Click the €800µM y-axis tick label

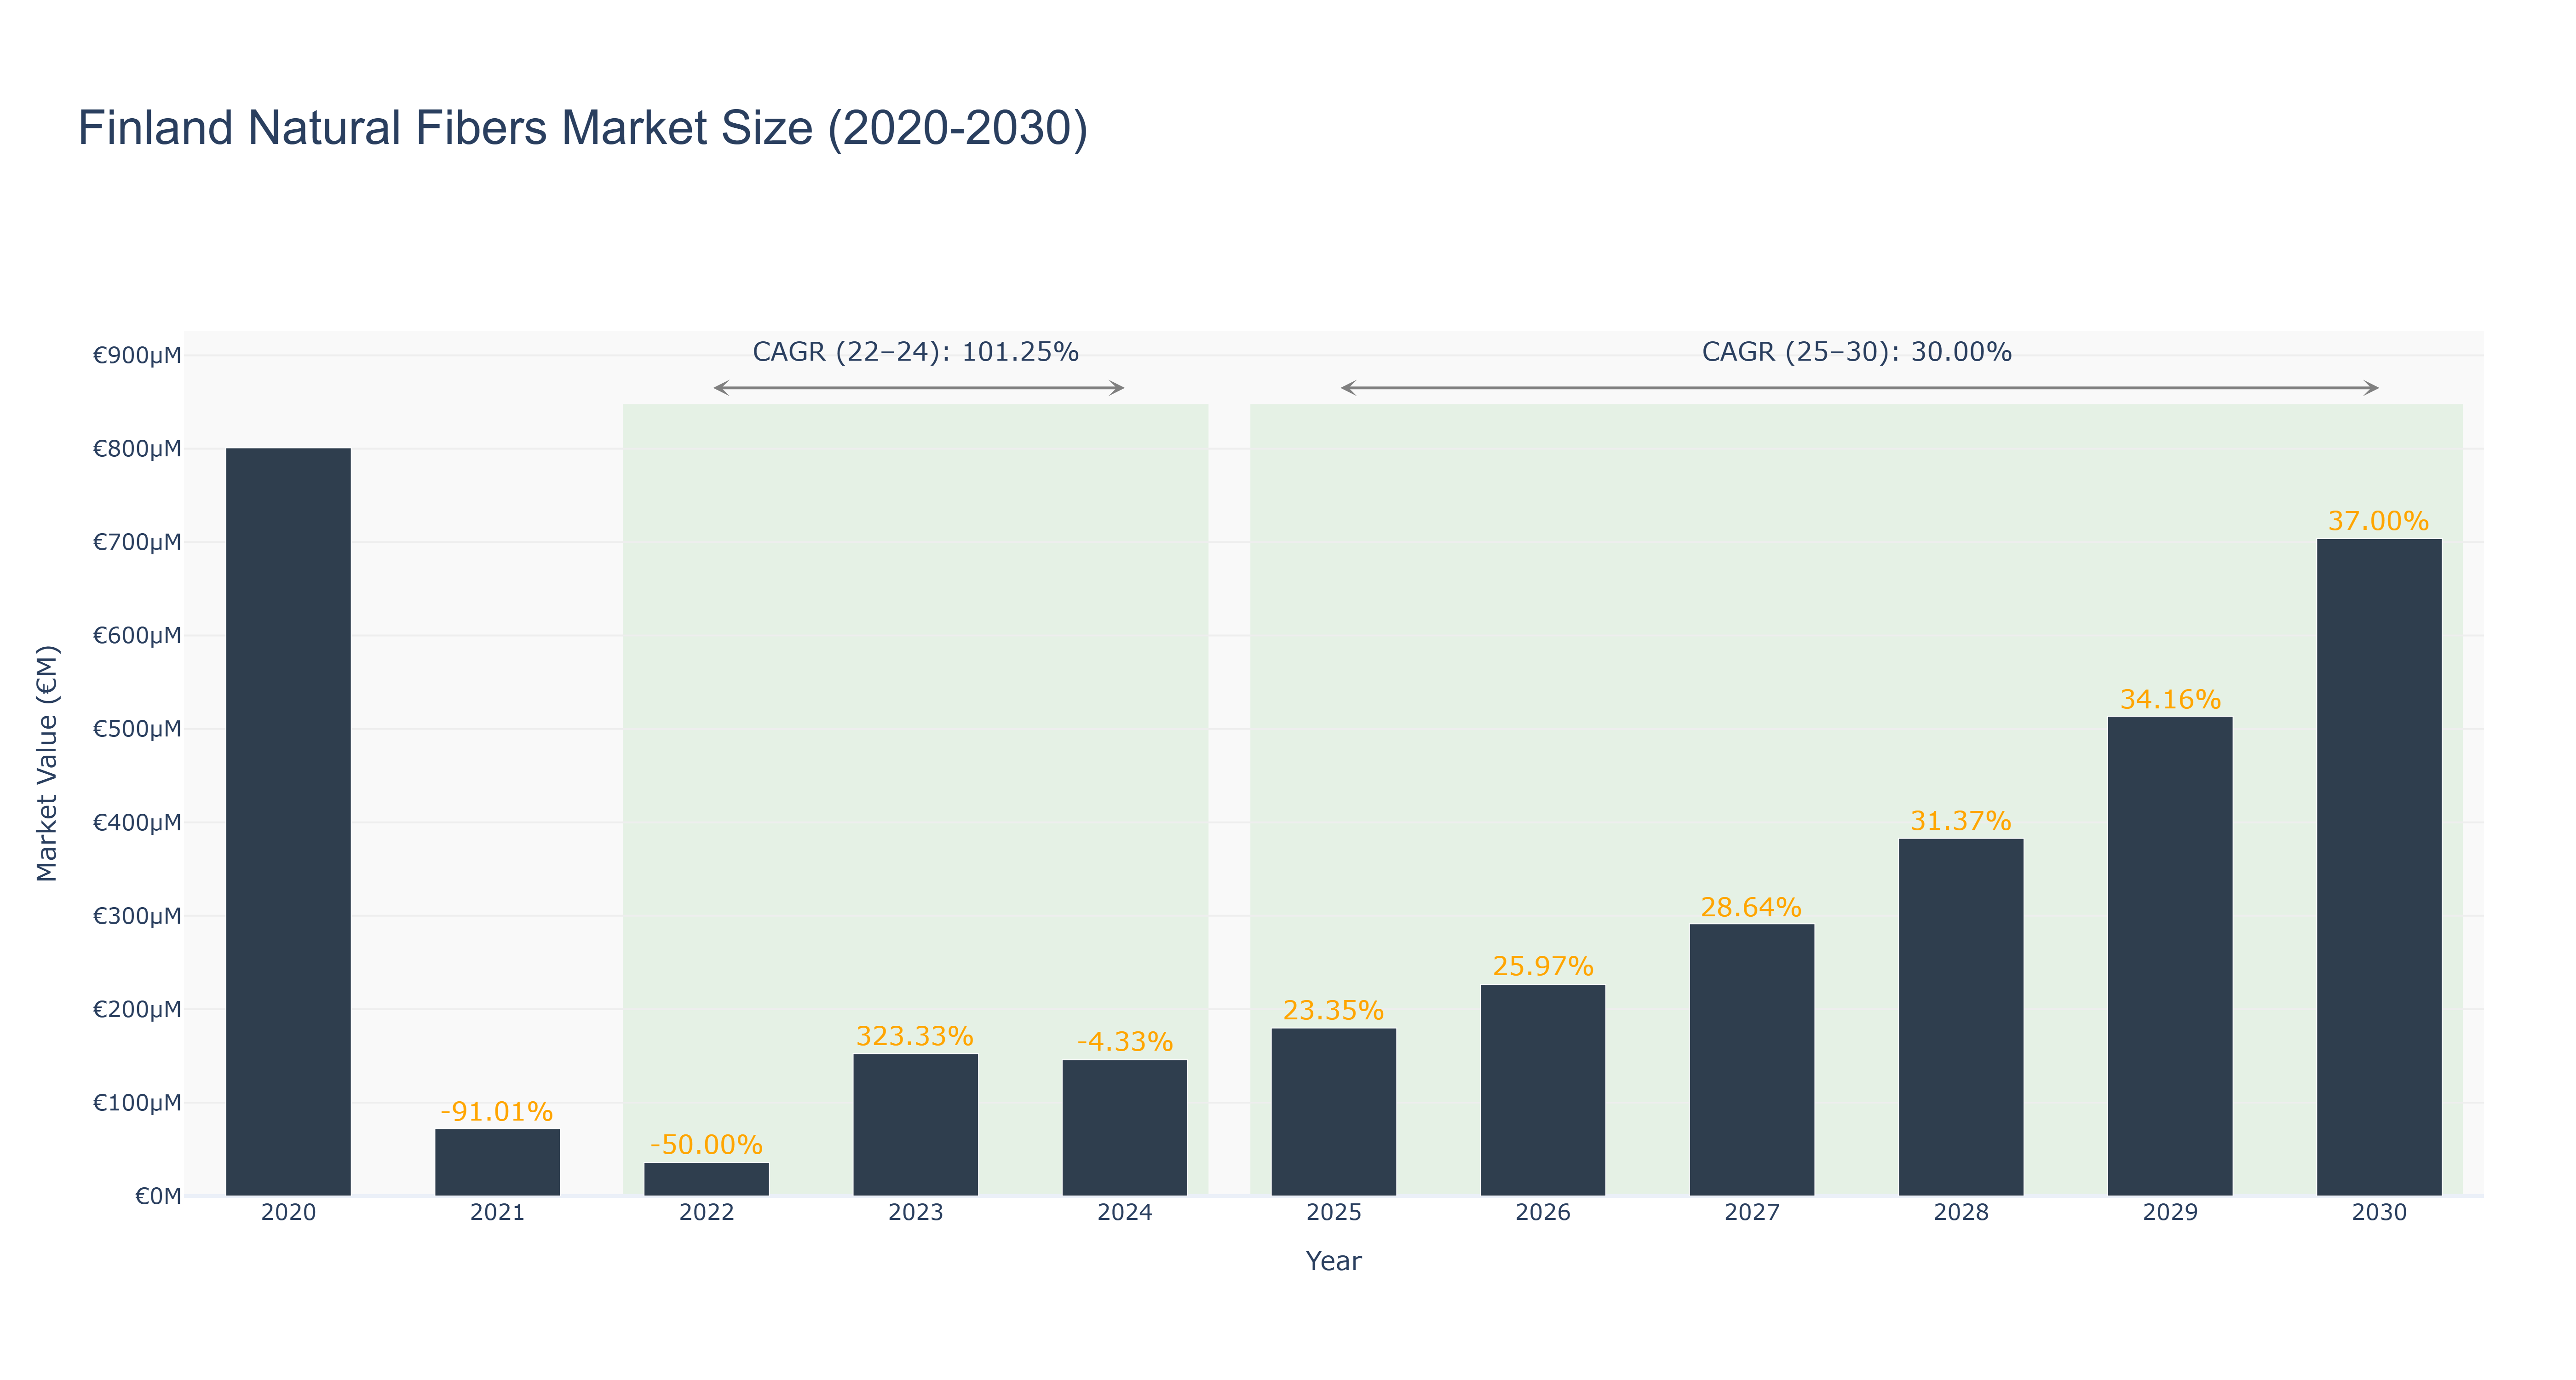pyautogui.click(x=137, y=448)
